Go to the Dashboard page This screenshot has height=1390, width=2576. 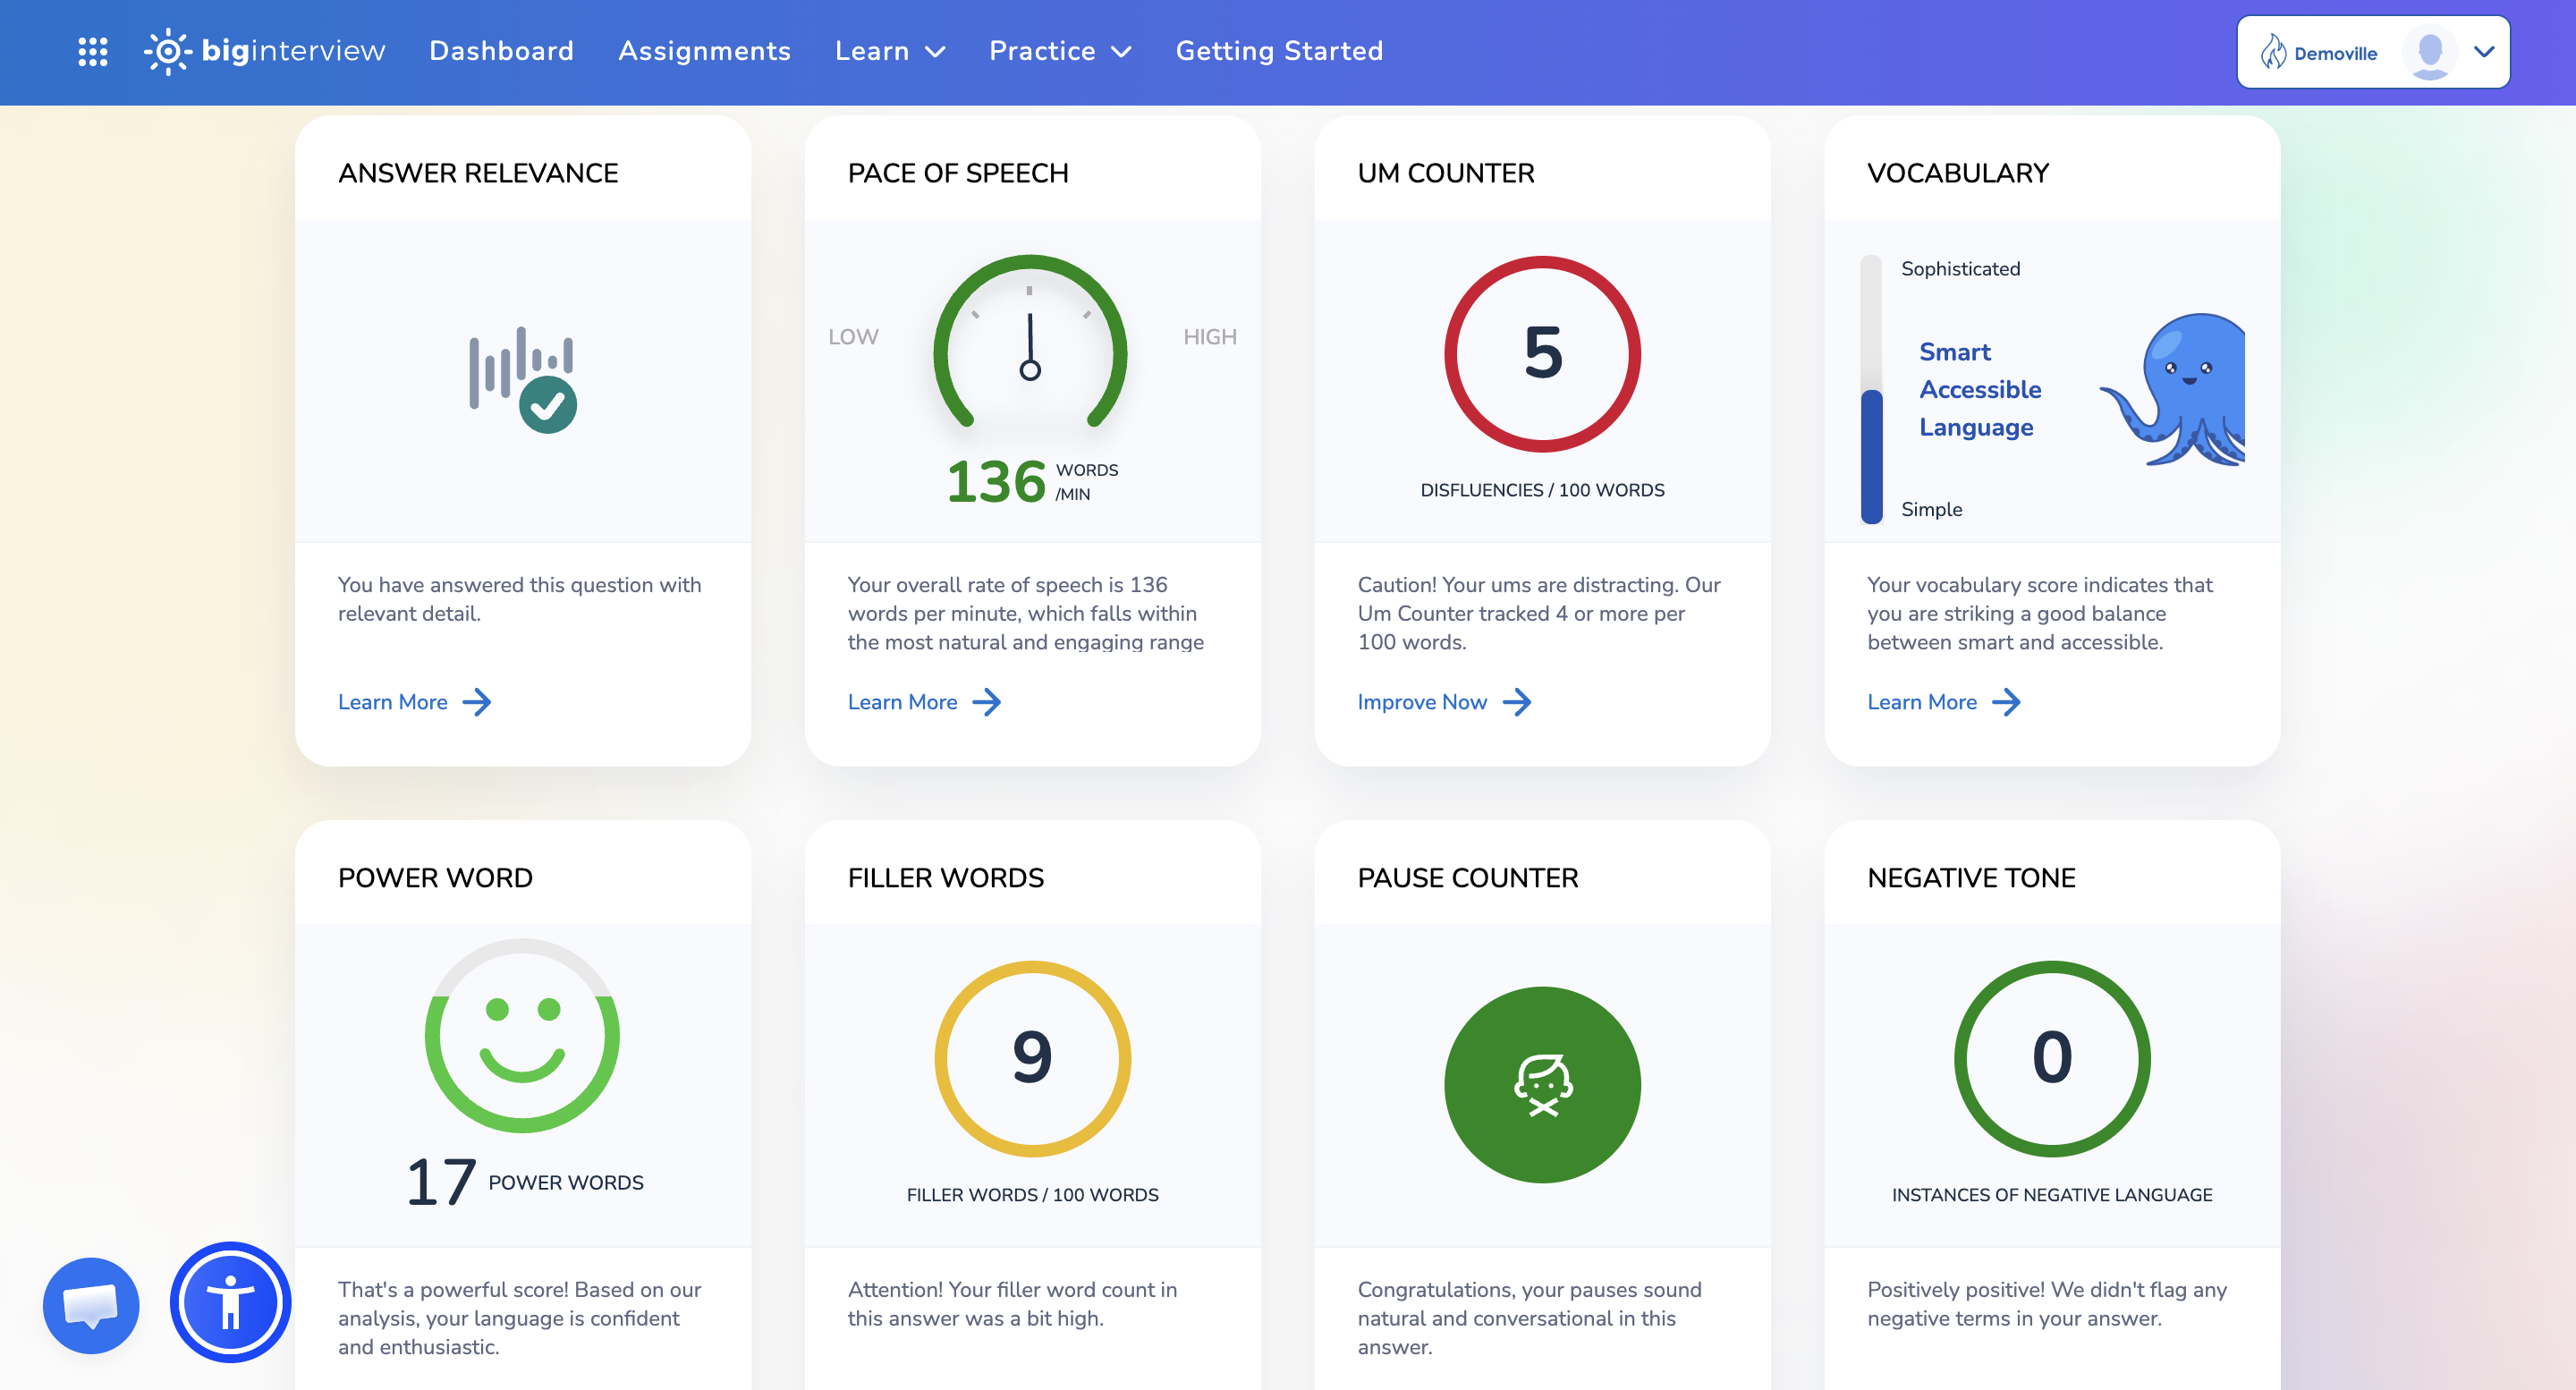[501, 51]
